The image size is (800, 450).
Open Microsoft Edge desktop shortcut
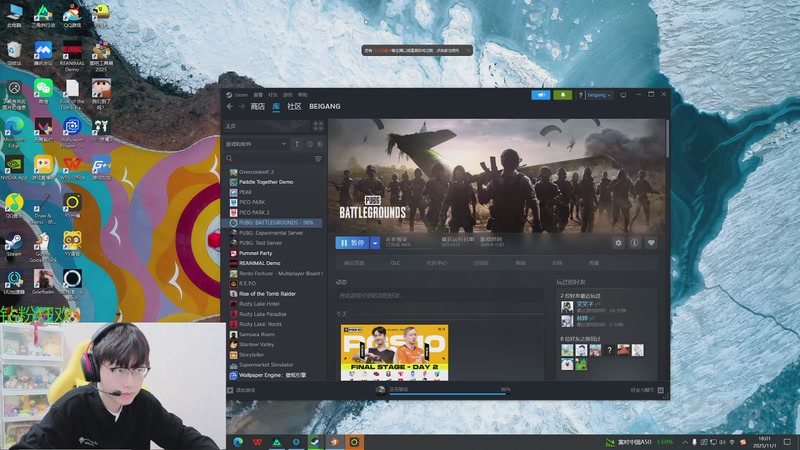pos(14,131)
